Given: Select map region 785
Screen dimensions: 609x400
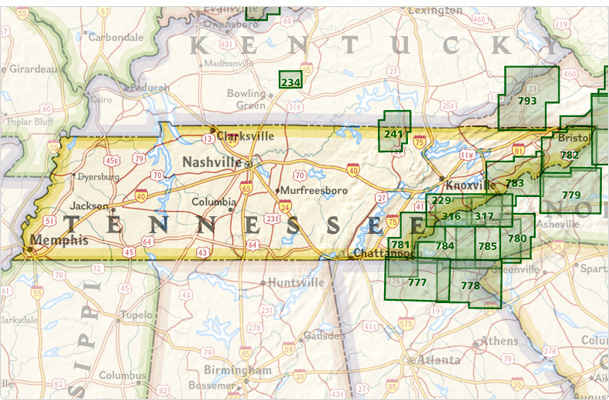Looking at the screenshot, I should (487, 246).
